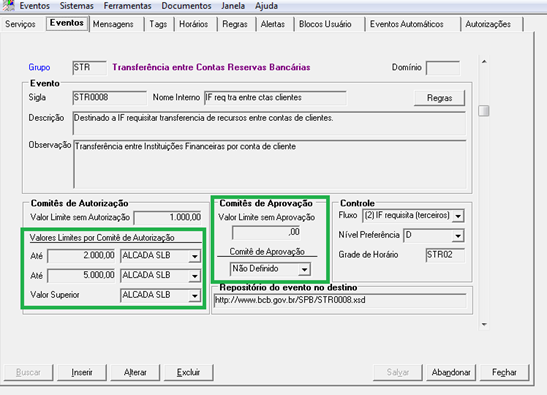Click the Observação text area

(270, 164)
